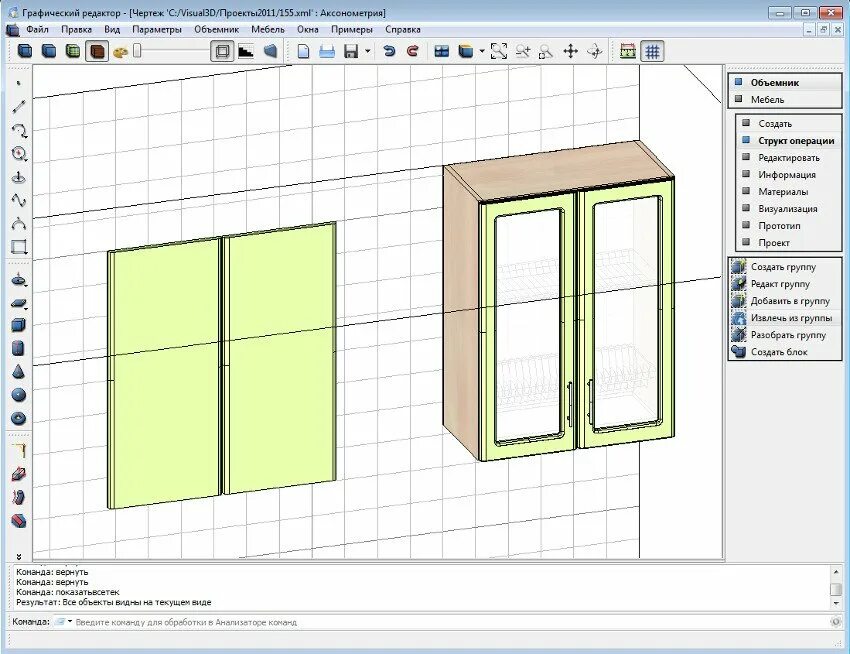Toggle the green mesh cube display mode

tap(73, 52)
